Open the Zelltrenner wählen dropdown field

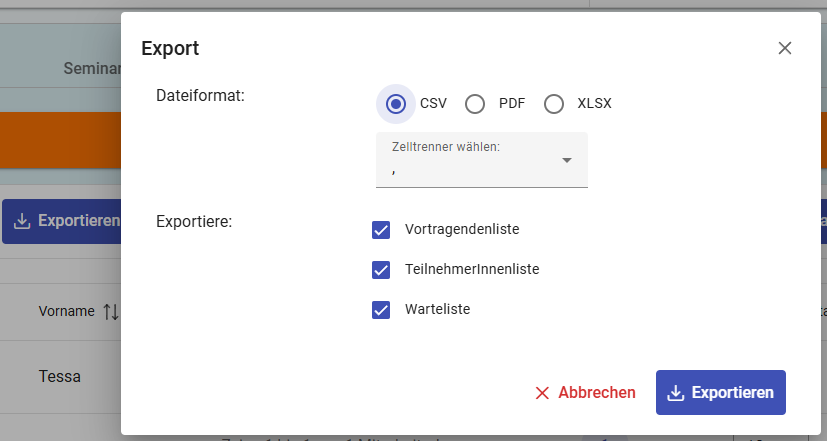coord(470,160)
